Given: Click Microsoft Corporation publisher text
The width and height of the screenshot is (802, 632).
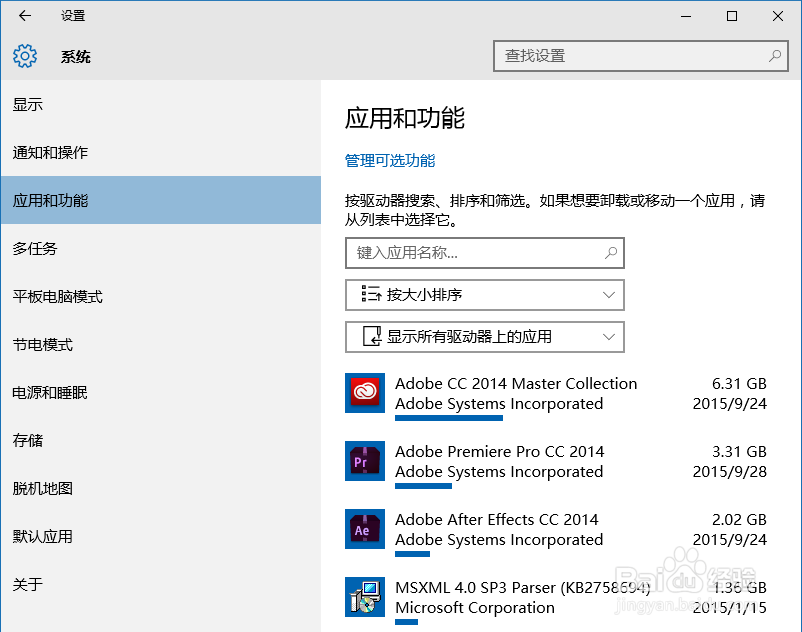Looking at the screenshot, I should pos(475,607).
